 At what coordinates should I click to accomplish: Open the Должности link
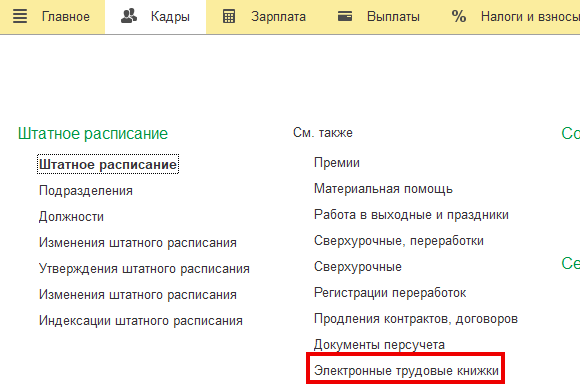(x=71, y=216)
